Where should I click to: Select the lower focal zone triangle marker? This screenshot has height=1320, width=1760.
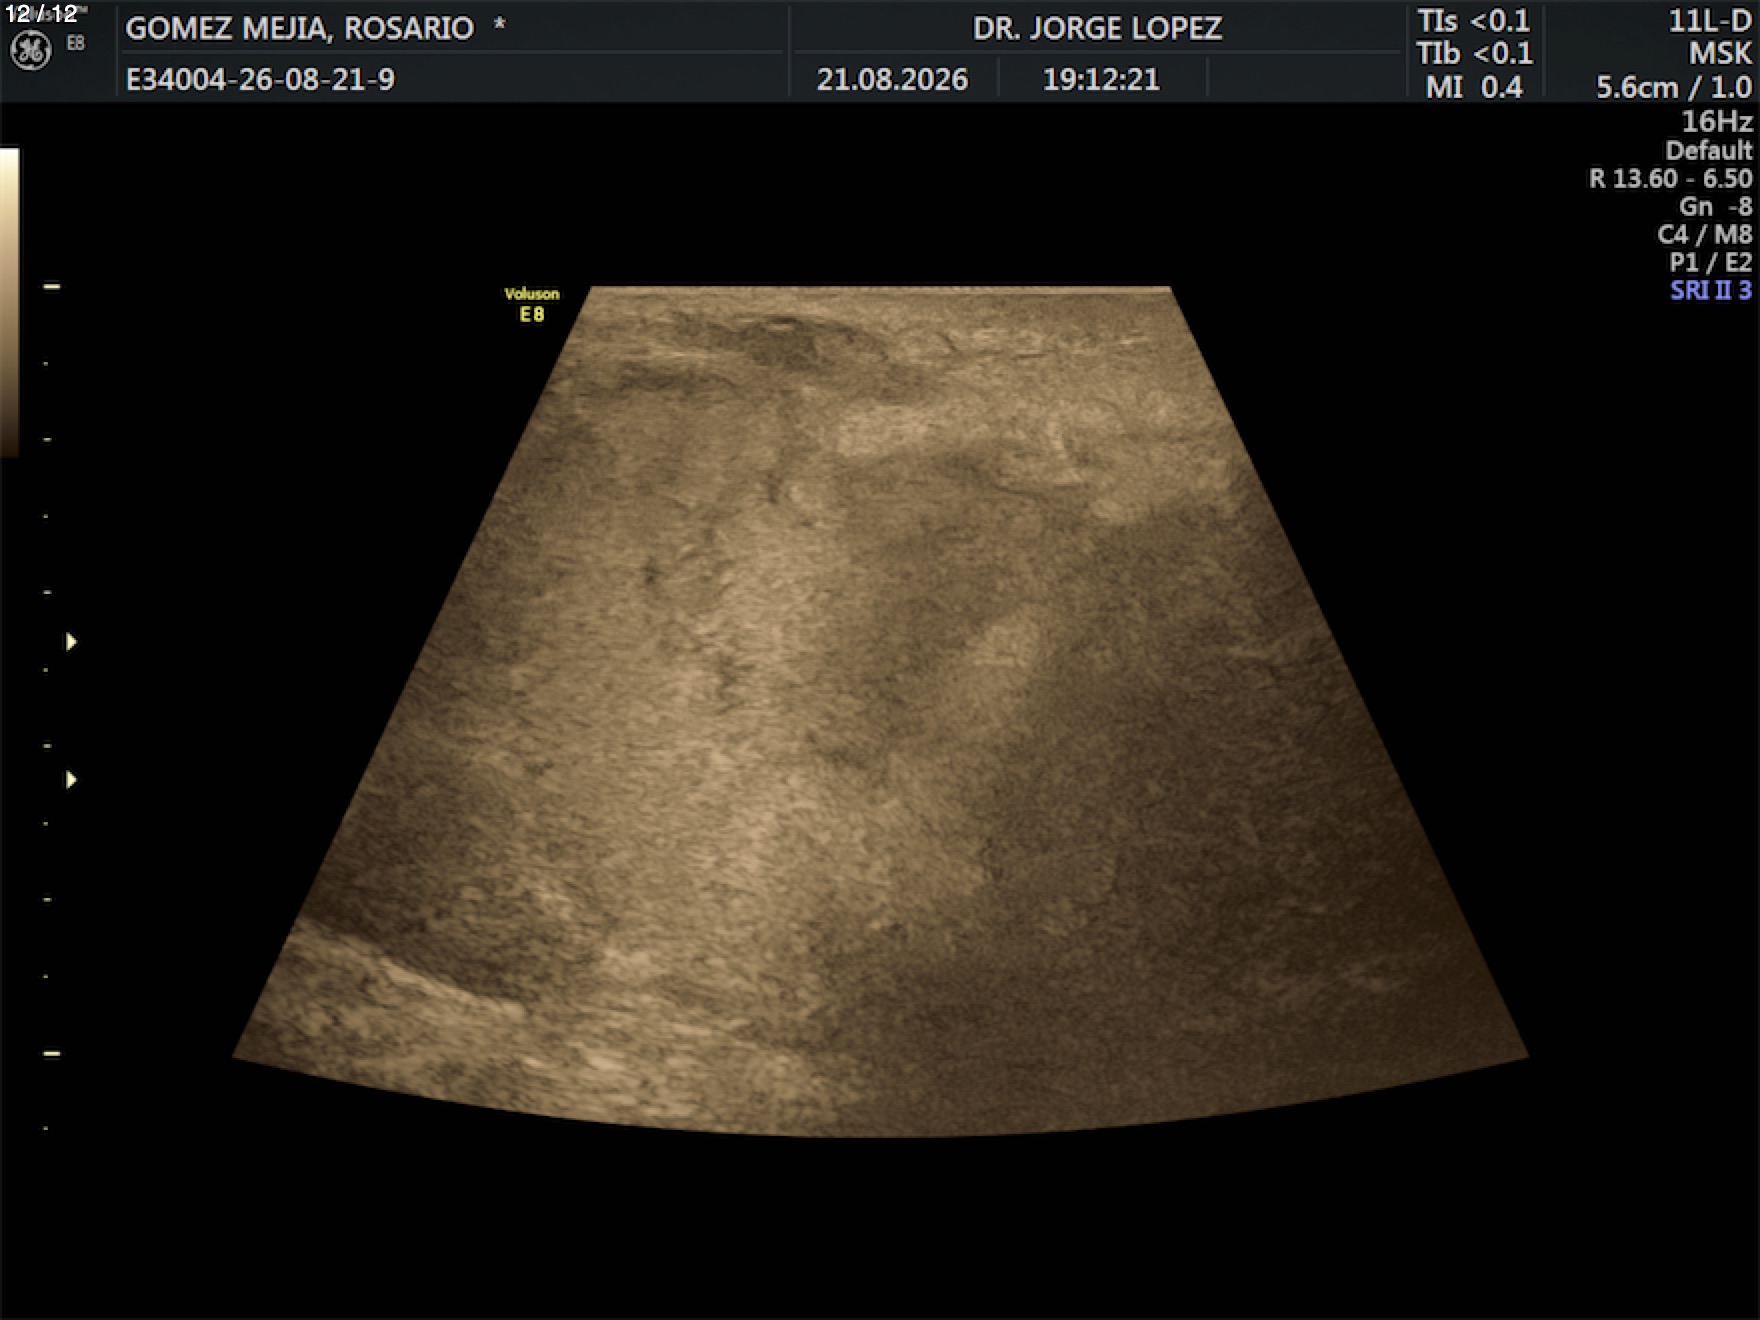click(x=71, y=779)
